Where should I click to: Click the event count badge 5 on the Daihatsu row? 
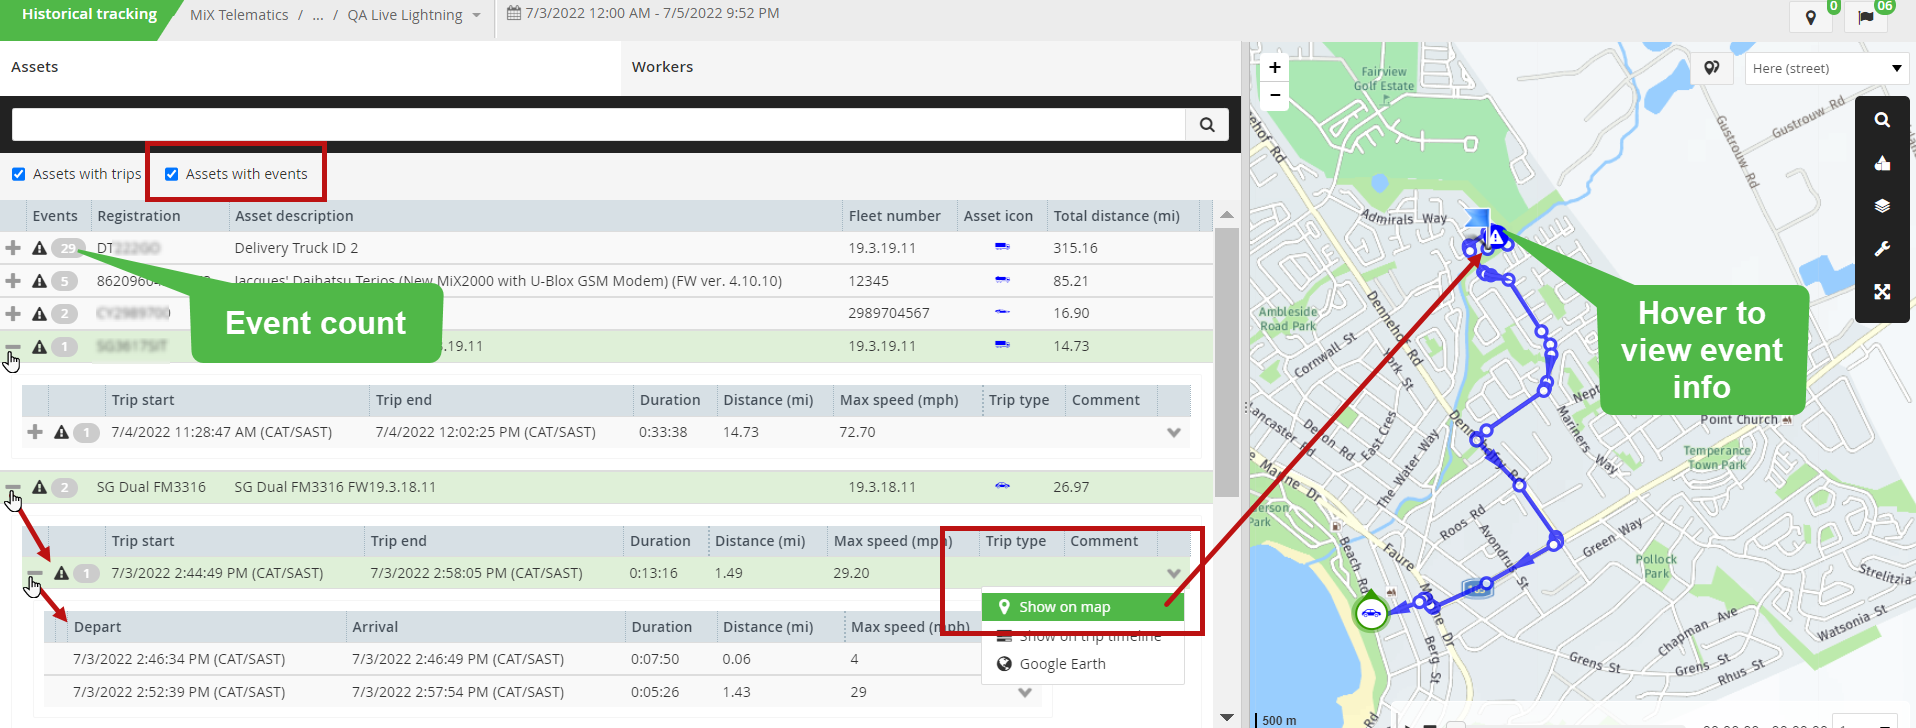tap(64, 281)
